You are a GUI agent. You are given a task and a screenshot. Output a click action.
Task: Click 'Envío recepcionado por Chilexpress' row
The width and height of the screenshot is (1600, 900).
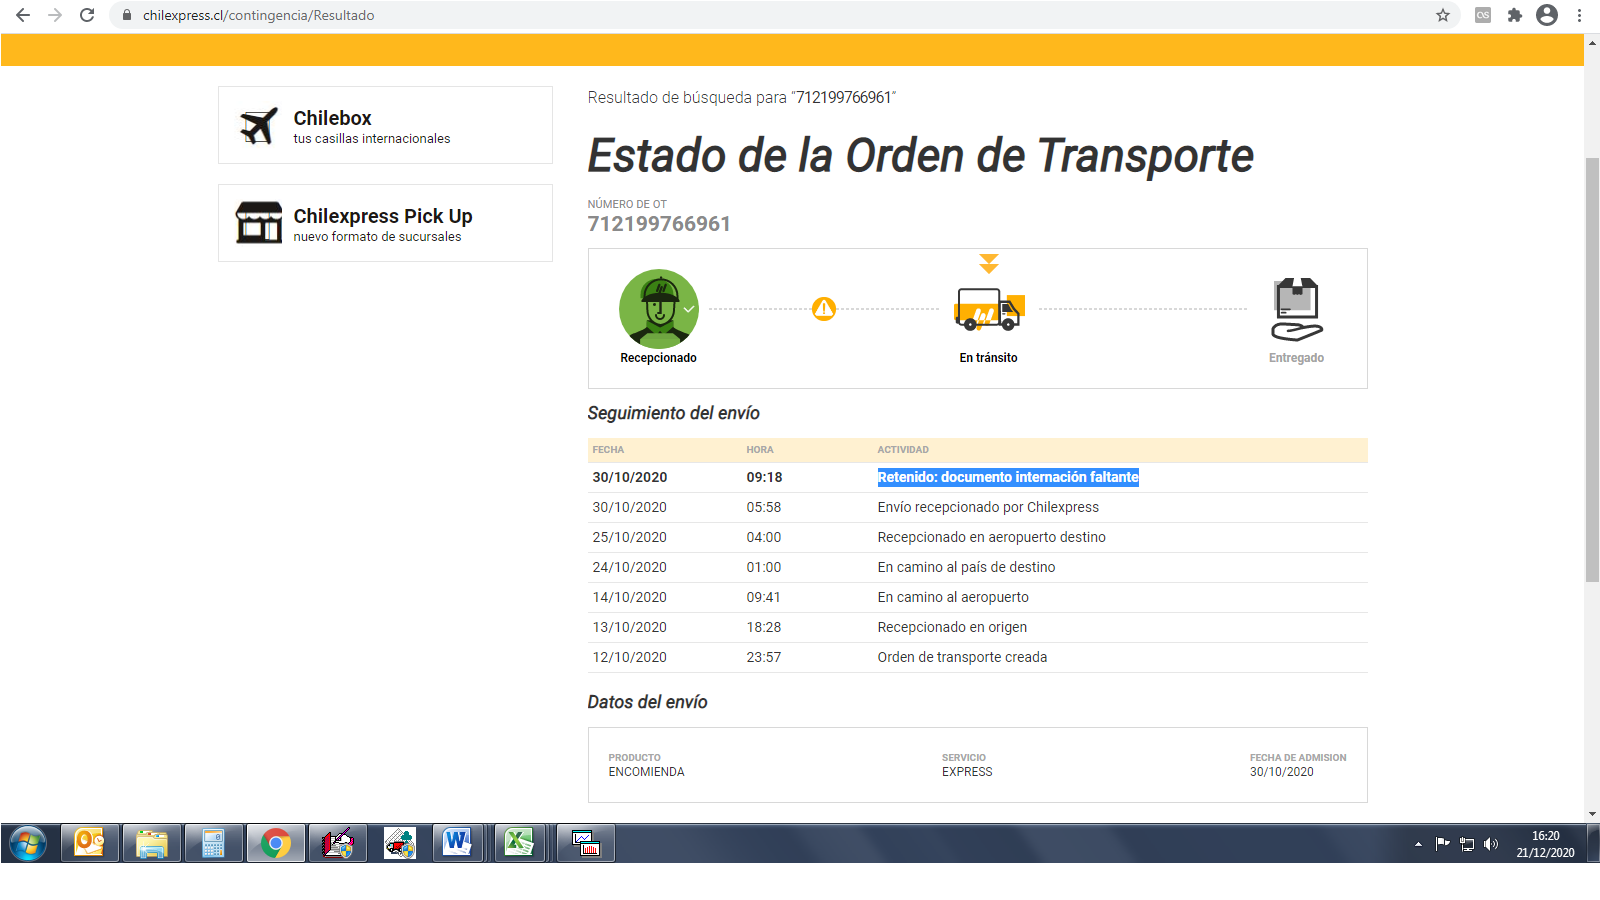point(977,507)
